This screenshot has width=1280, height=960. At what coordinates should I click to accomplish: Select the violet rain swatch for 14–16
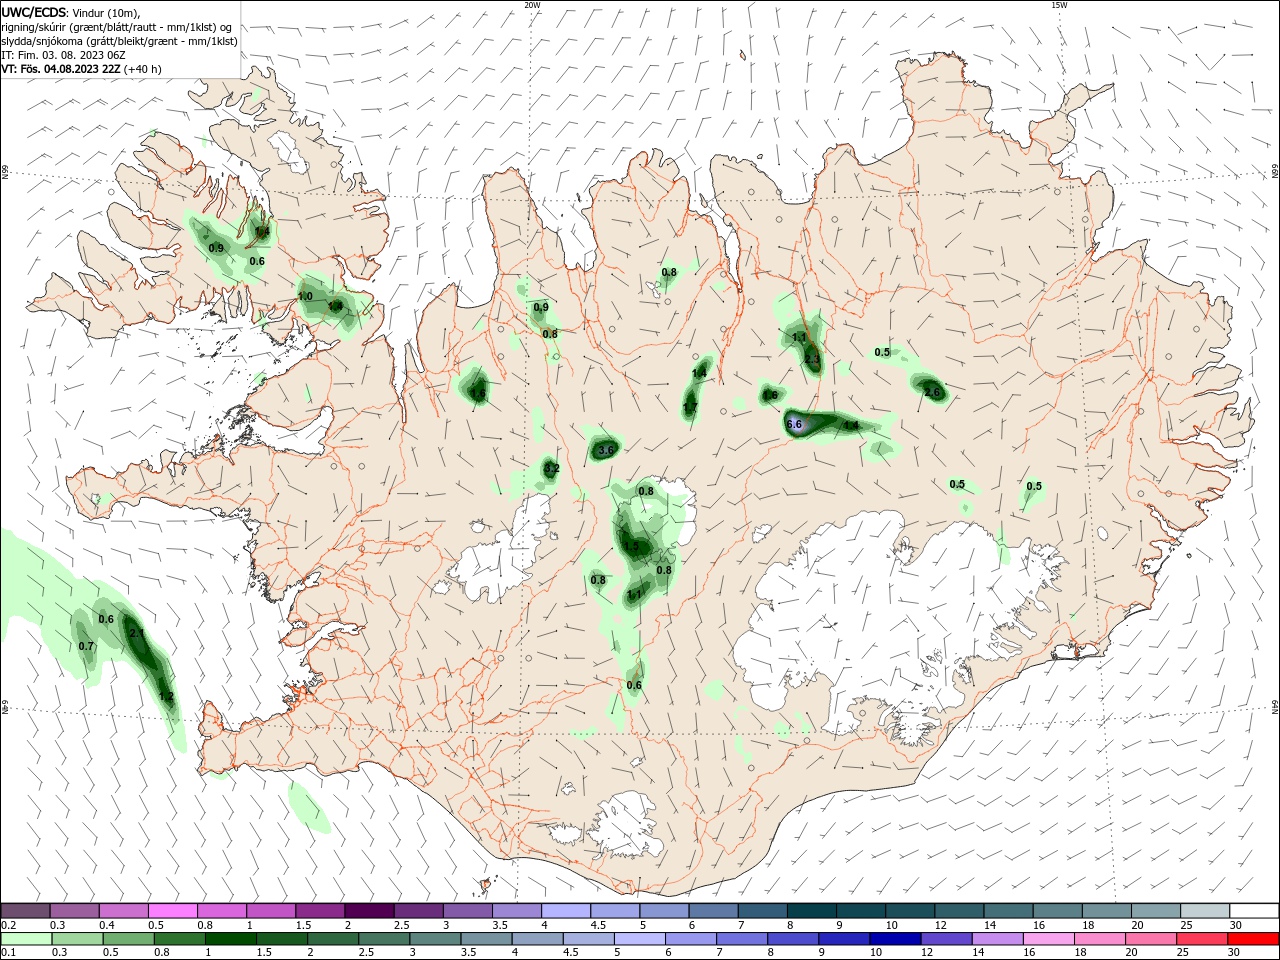point(997,939)
